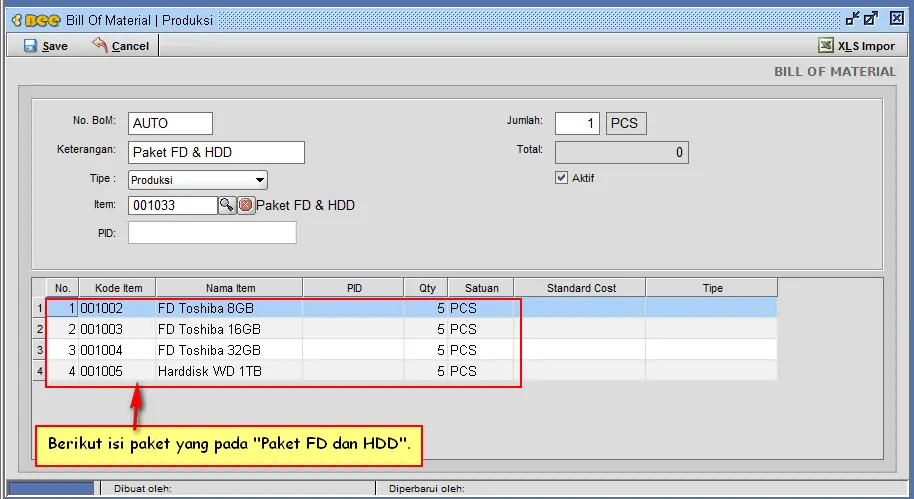
Task: Click the empty PID input field
Action: coord(212,233)
